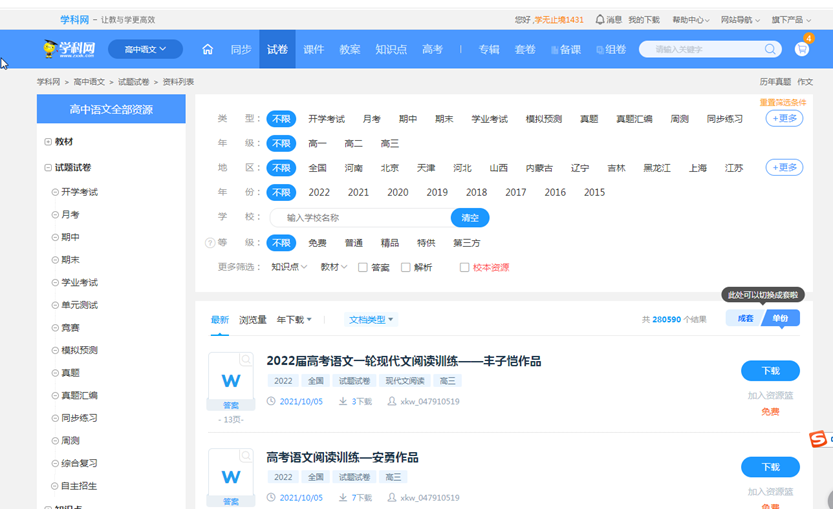Click the school name input field
This screenshot has height=509, width=833.
365,217
